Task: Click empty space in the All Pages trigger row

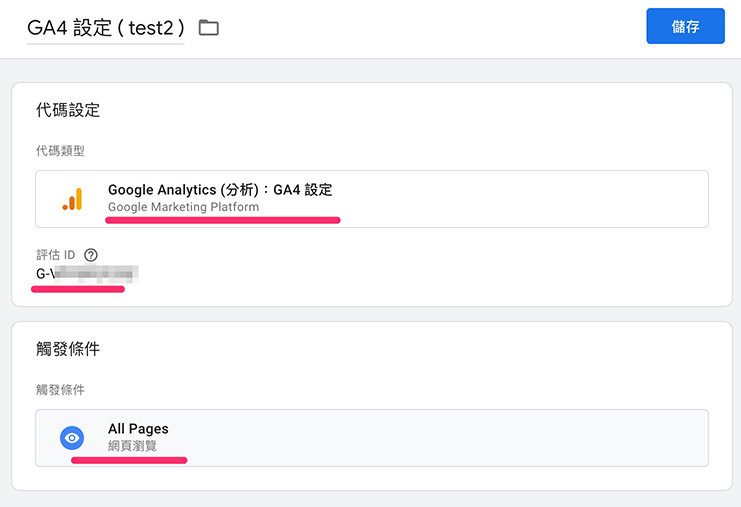Action: (450, 437)
